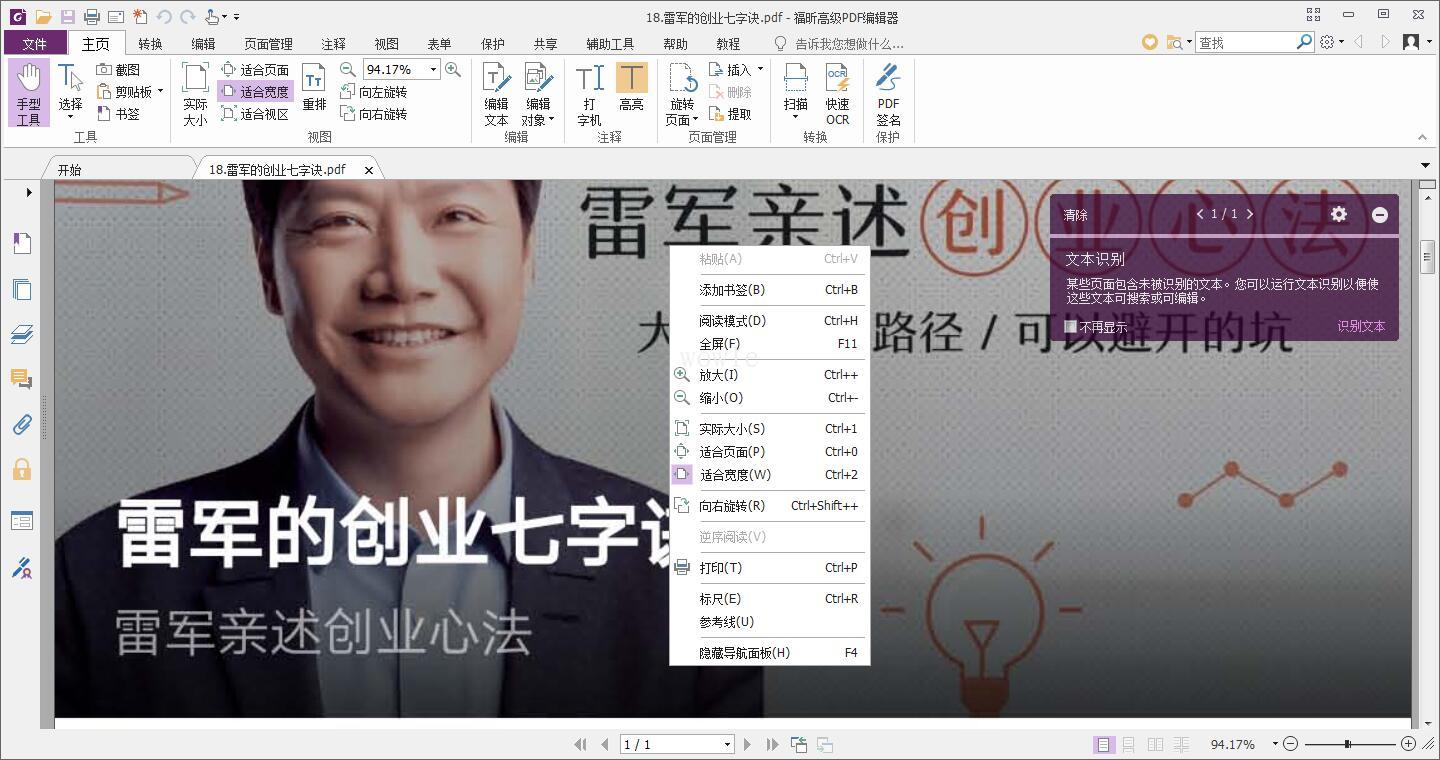Check the 不再显示 checkbox
The image size is (1440, 760).
tap(1070, 326)
